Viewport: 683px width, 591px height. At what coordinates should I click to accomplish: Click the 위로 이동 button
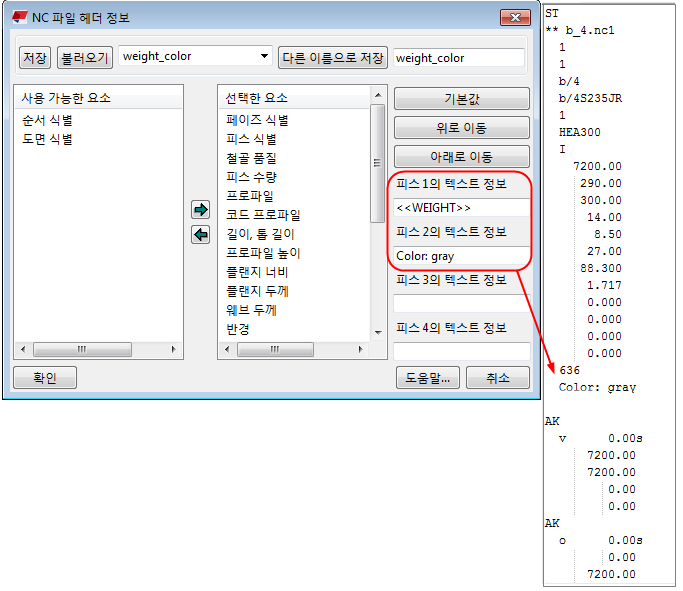(461, 128)
